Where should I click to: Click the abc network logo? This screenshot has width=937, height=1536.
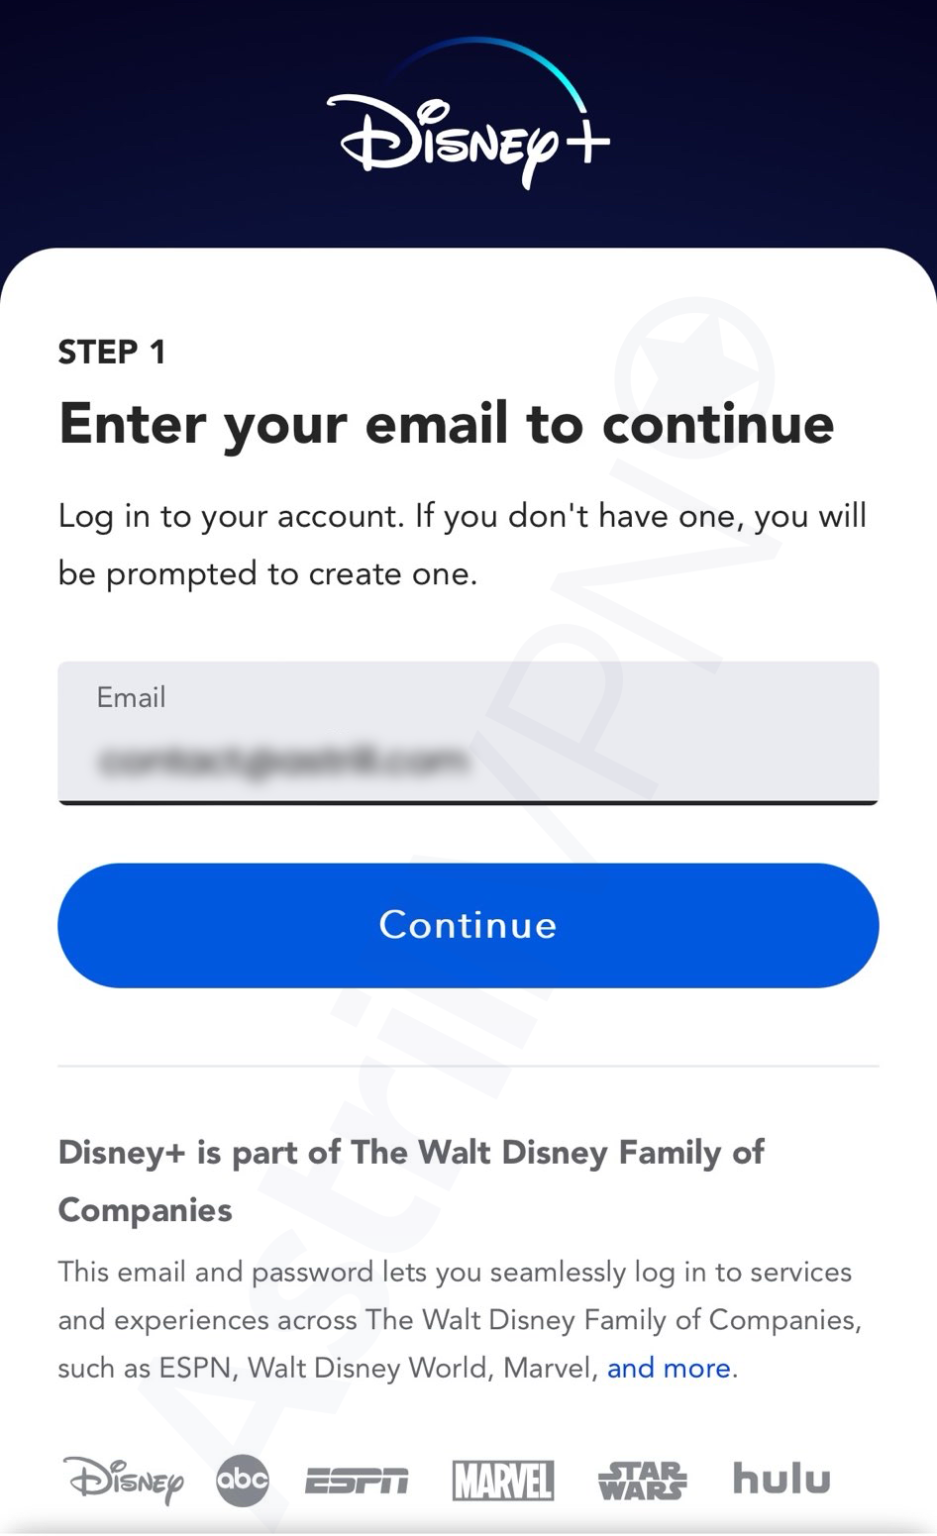click(x=243, y=1481)
